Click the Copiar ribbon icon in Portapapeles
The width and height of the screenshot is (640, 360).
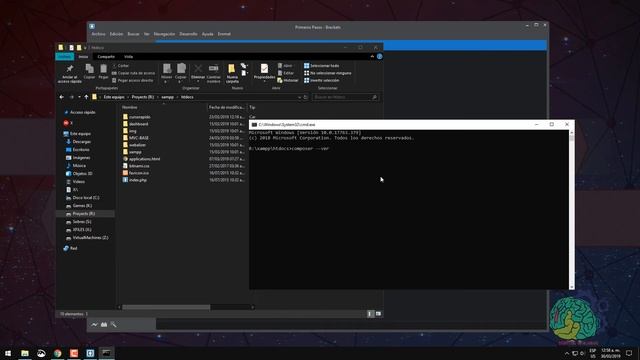tap(89, 71)
